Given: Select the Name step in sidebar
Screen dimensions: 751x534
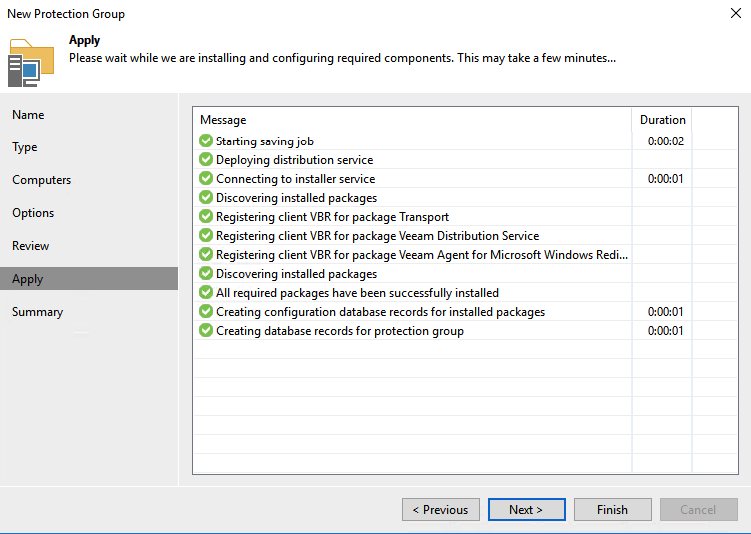Looking at the screenshot, I should 28,115.
